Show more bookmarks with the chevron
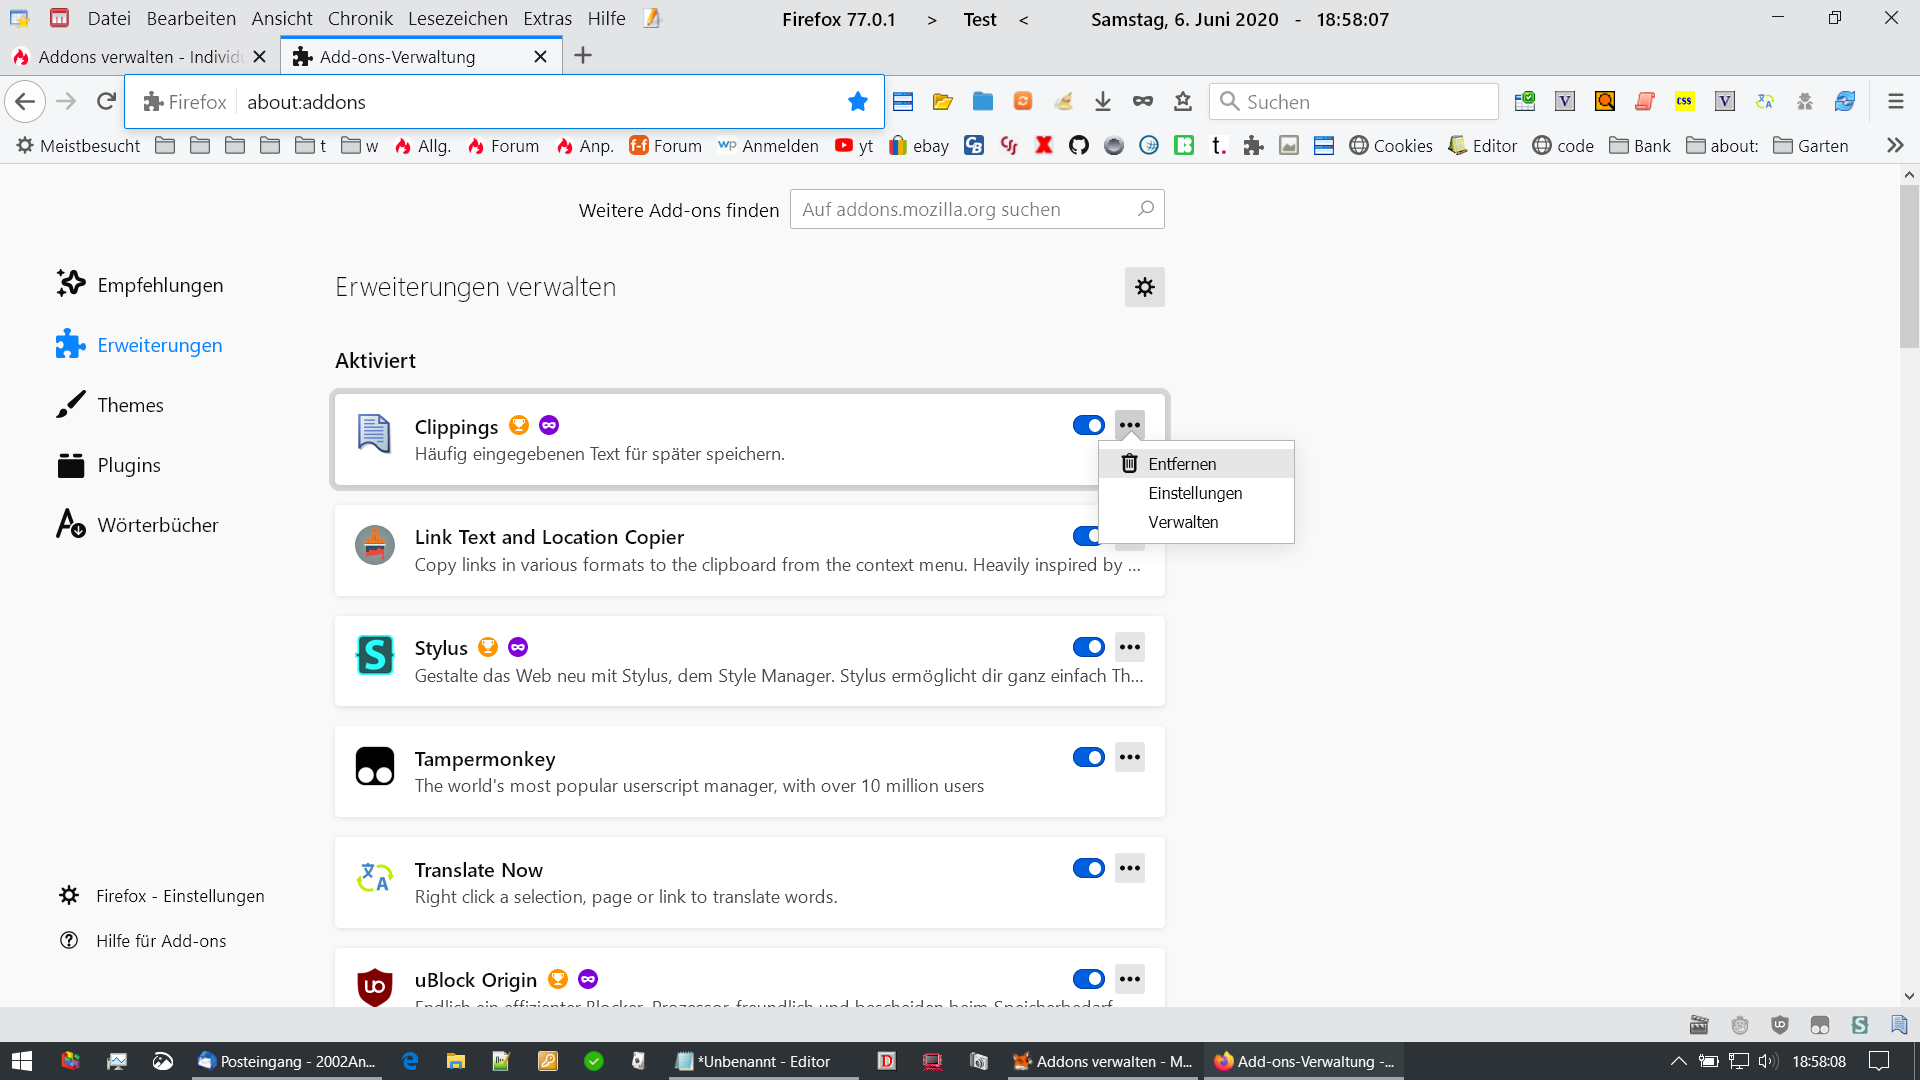 [1894, 145]
